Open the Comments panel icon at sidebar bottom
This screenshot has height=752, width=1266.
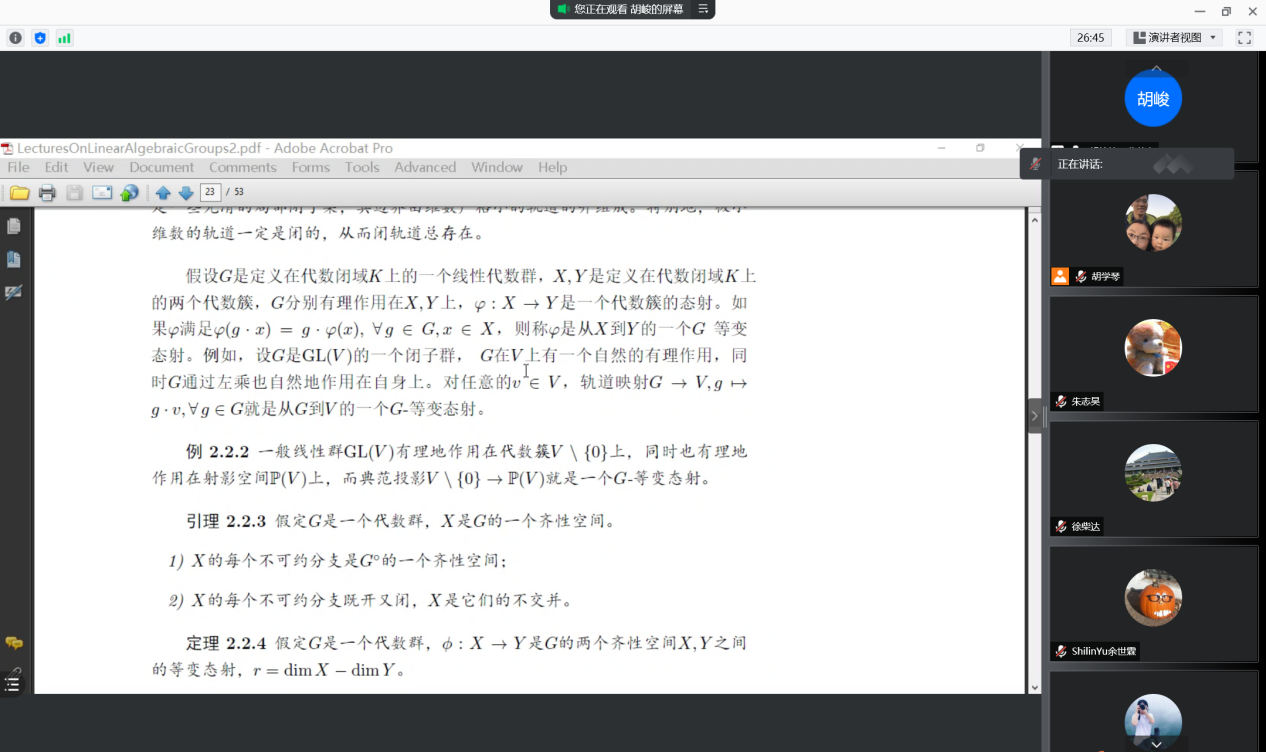pos(14,643)
